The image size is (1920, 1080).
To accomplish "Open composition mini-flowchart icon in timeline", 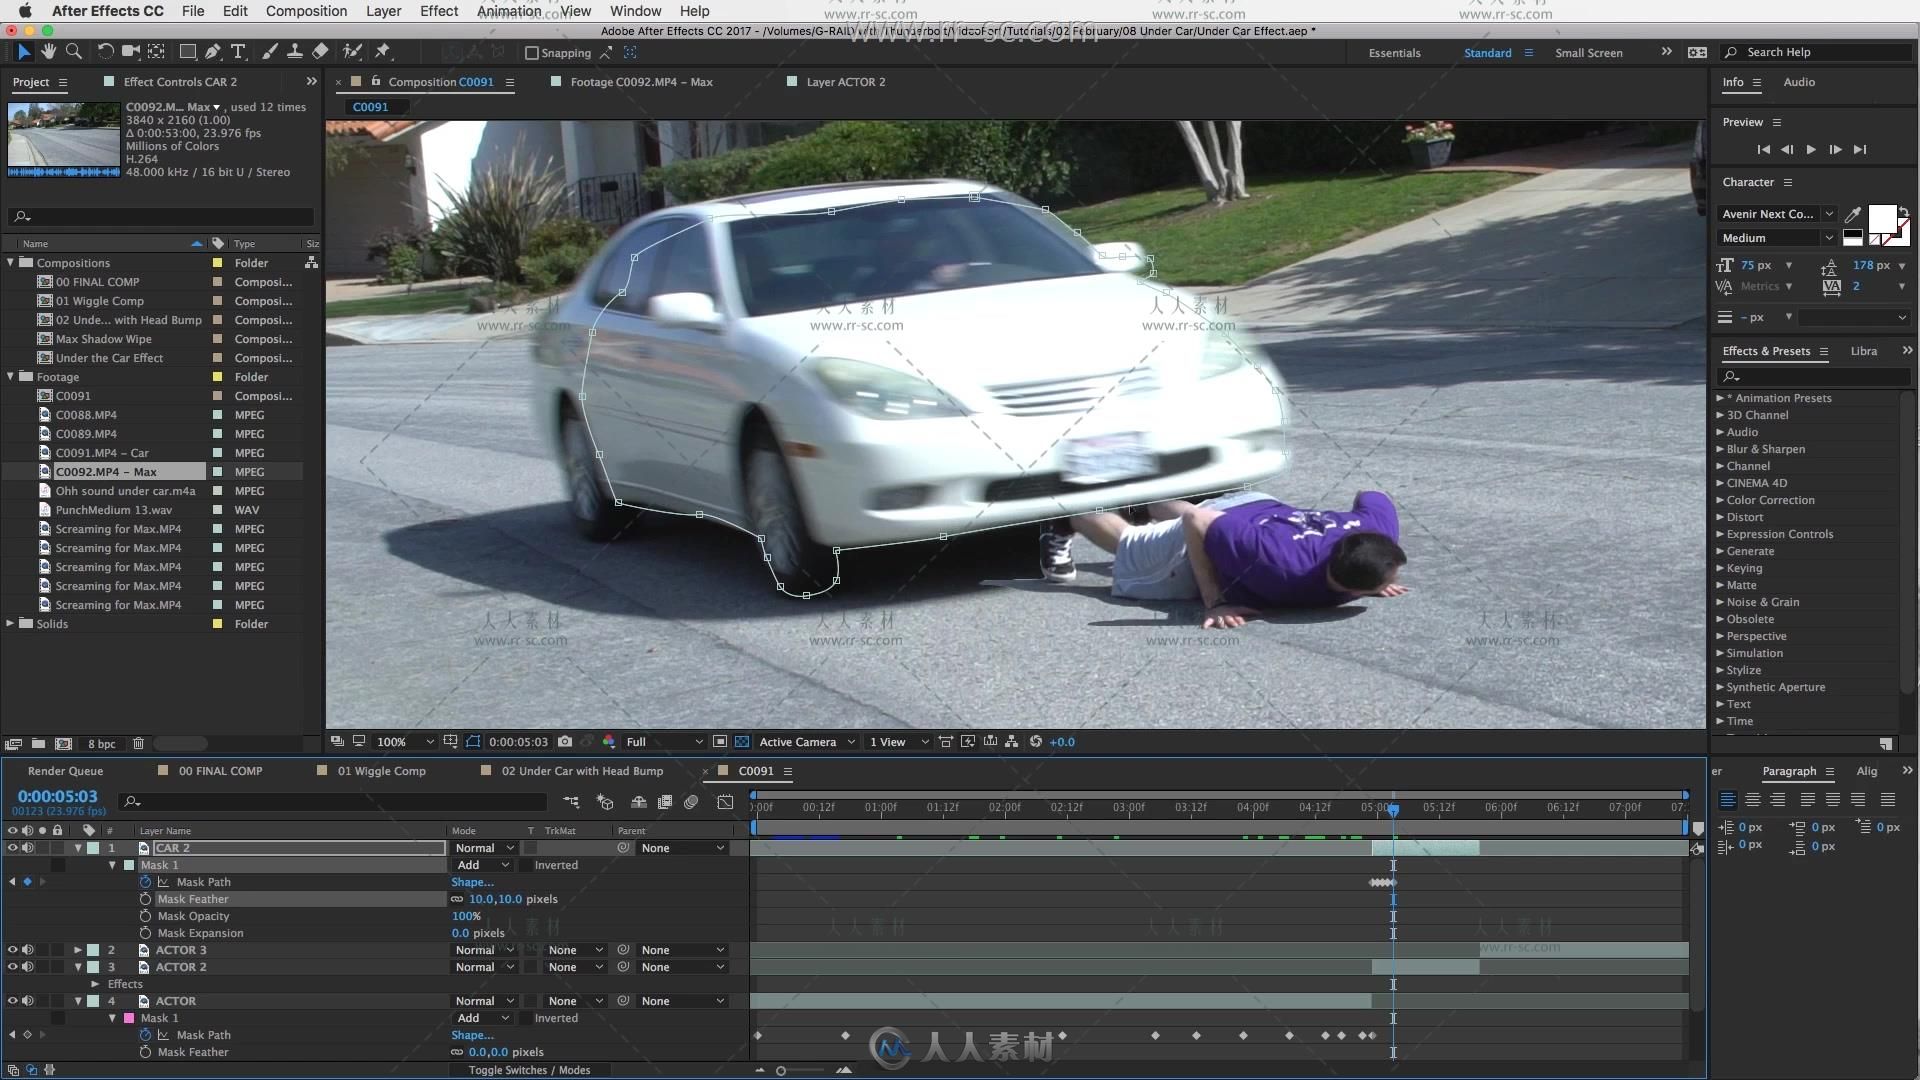I will coord(571,802).
